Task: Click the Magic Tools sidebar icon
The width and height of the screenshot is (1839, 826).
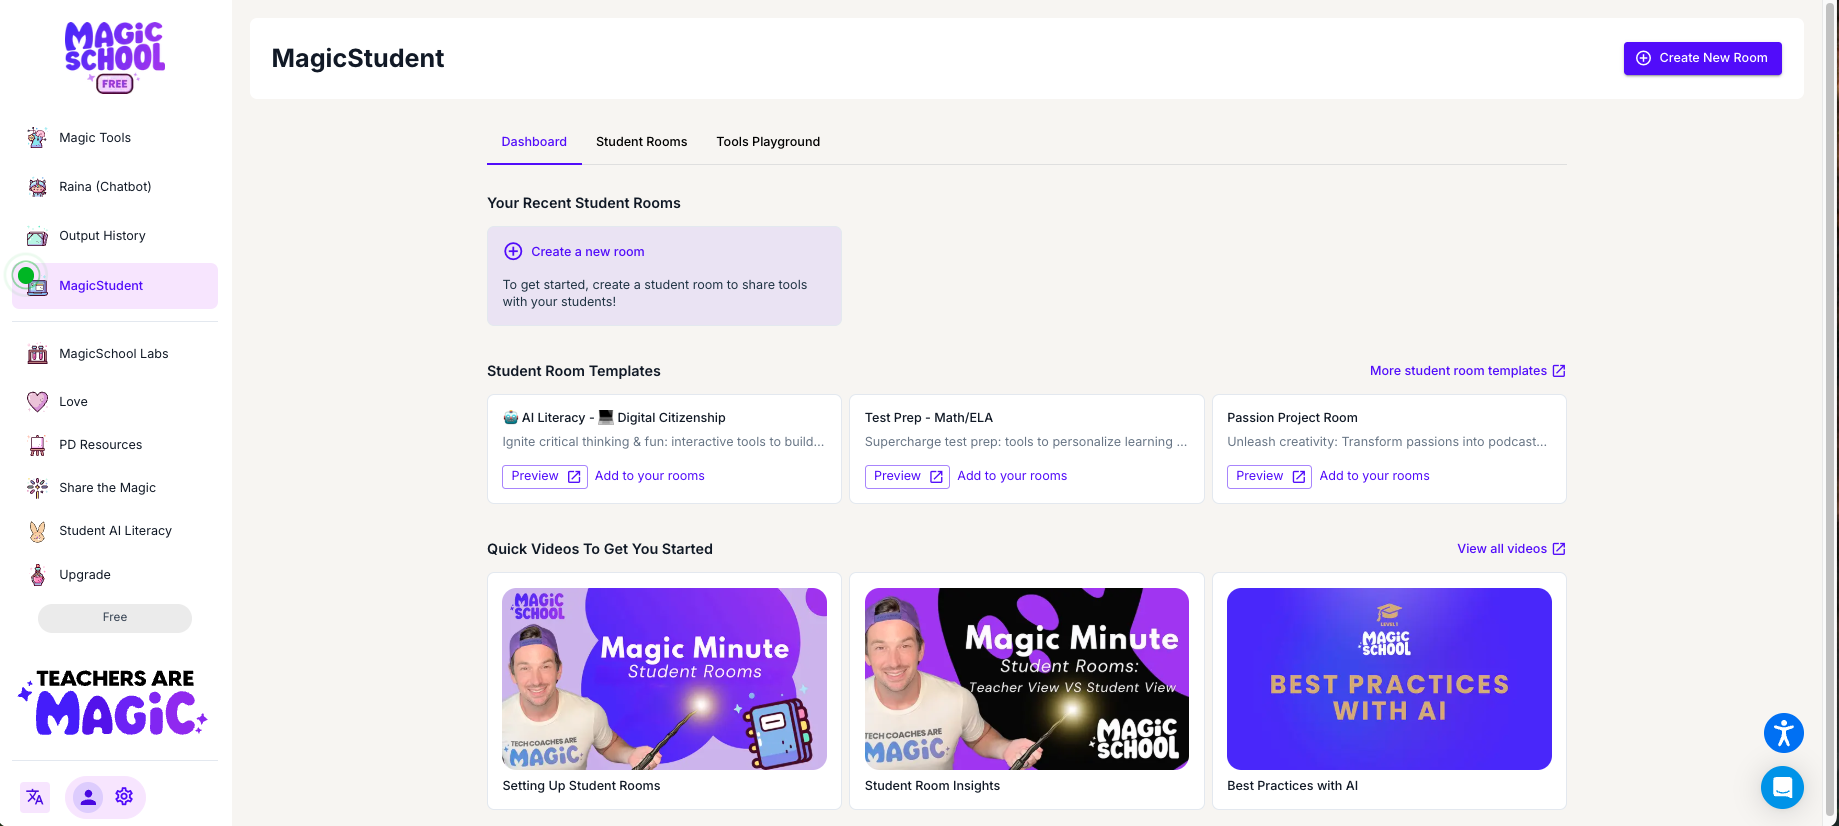Action: coord(37,138)
